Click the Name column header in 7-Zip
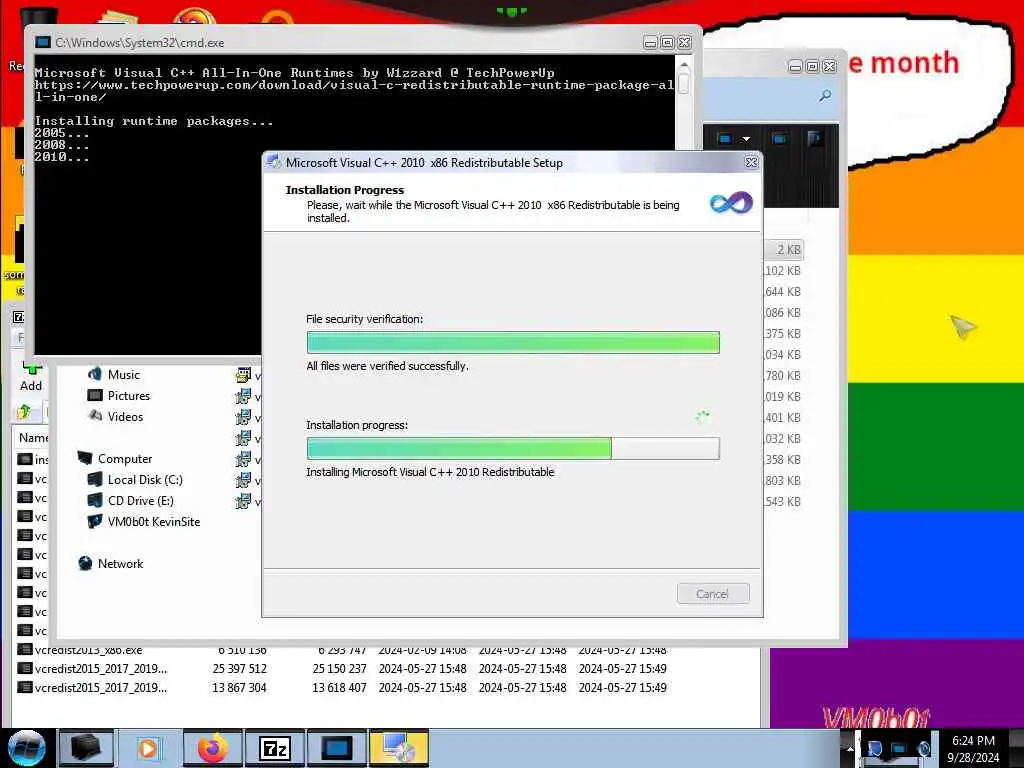The height and width of the screenshot is (768, 1024). (33, 438)
